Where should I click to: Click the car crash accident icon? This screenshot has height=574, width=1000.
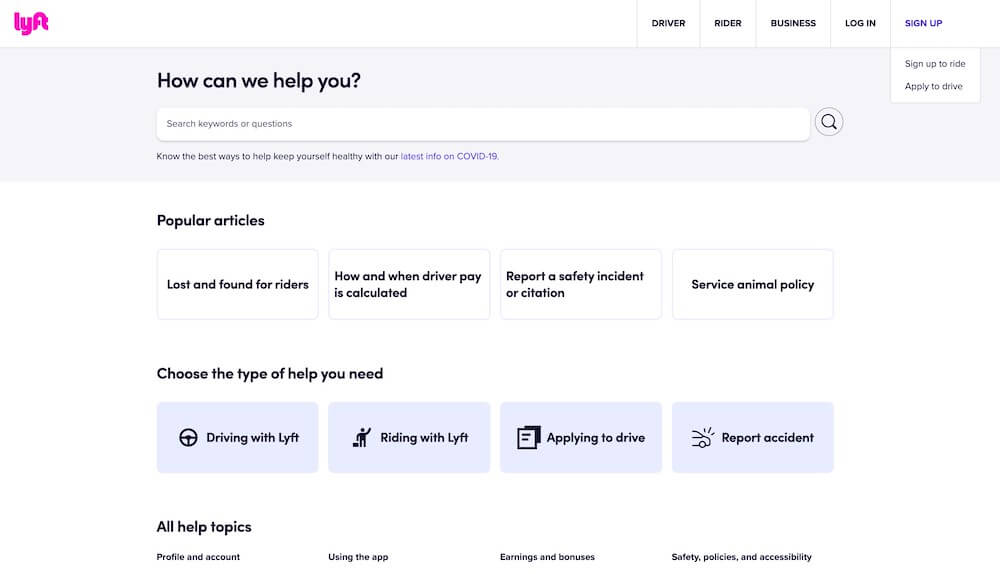click(703, 438)
